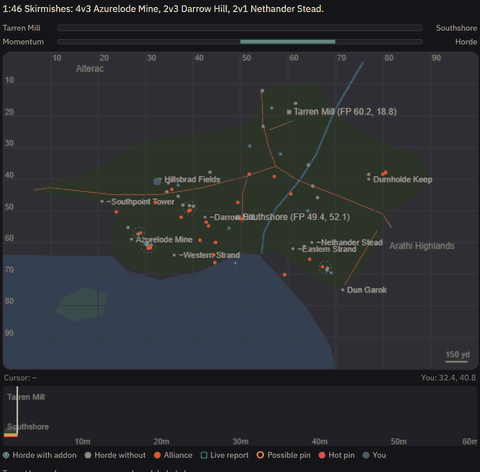Select the pulsing skirmish ring at Azurelode Mine
This screenshot has height=472, width=480.
pyautogui.click(x=148, y=247)
